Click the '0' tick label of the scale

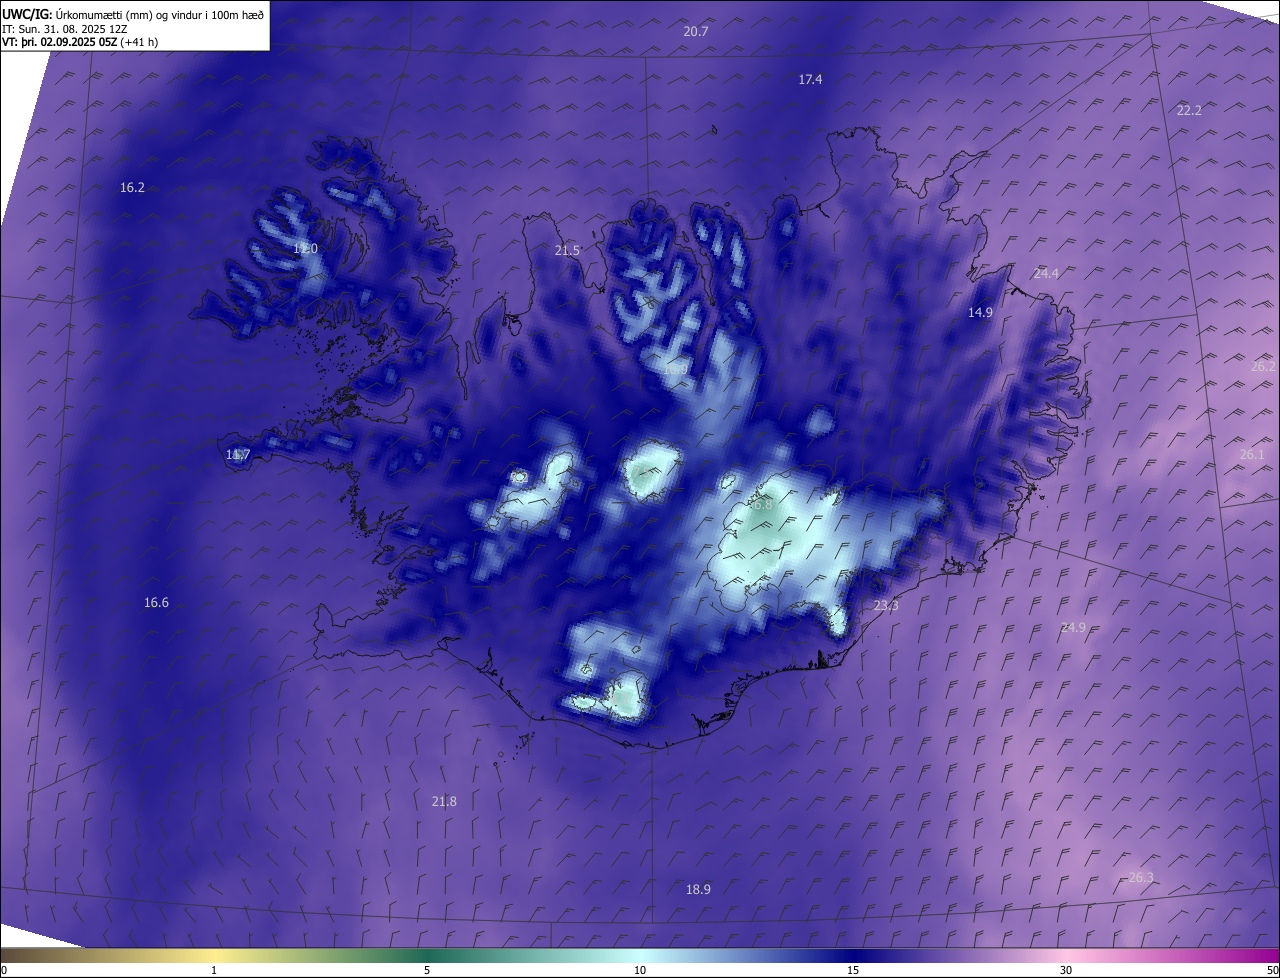click(3, 970)
